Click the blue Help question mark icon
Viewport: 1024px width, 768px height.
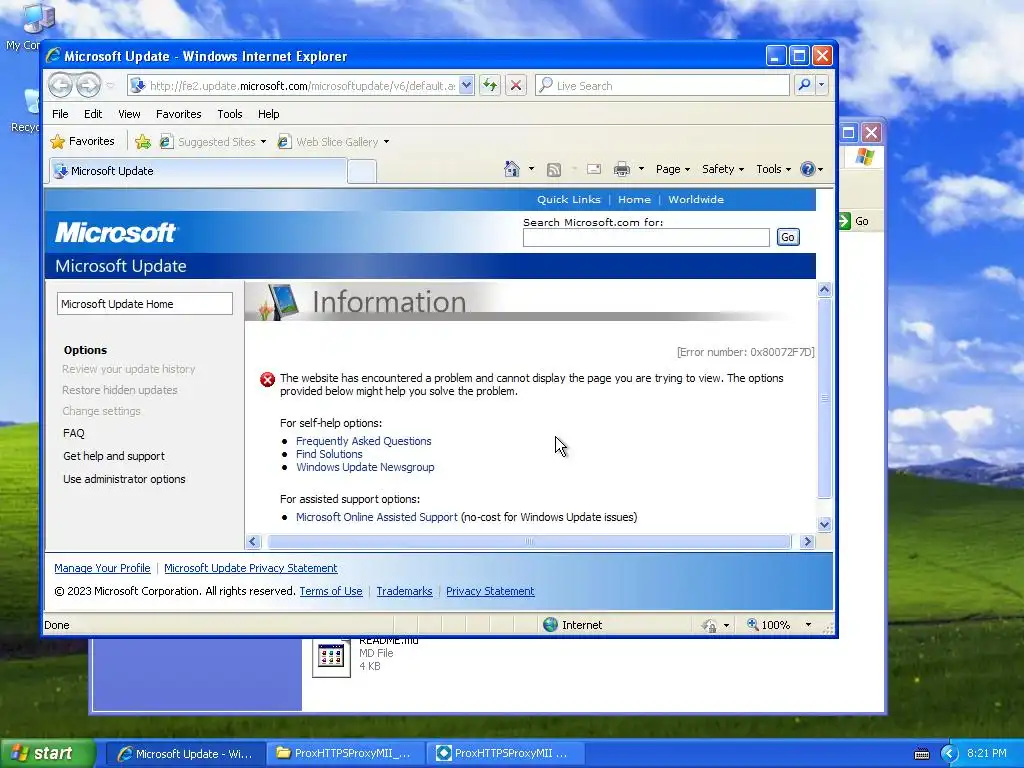click(x=808, y=169)
